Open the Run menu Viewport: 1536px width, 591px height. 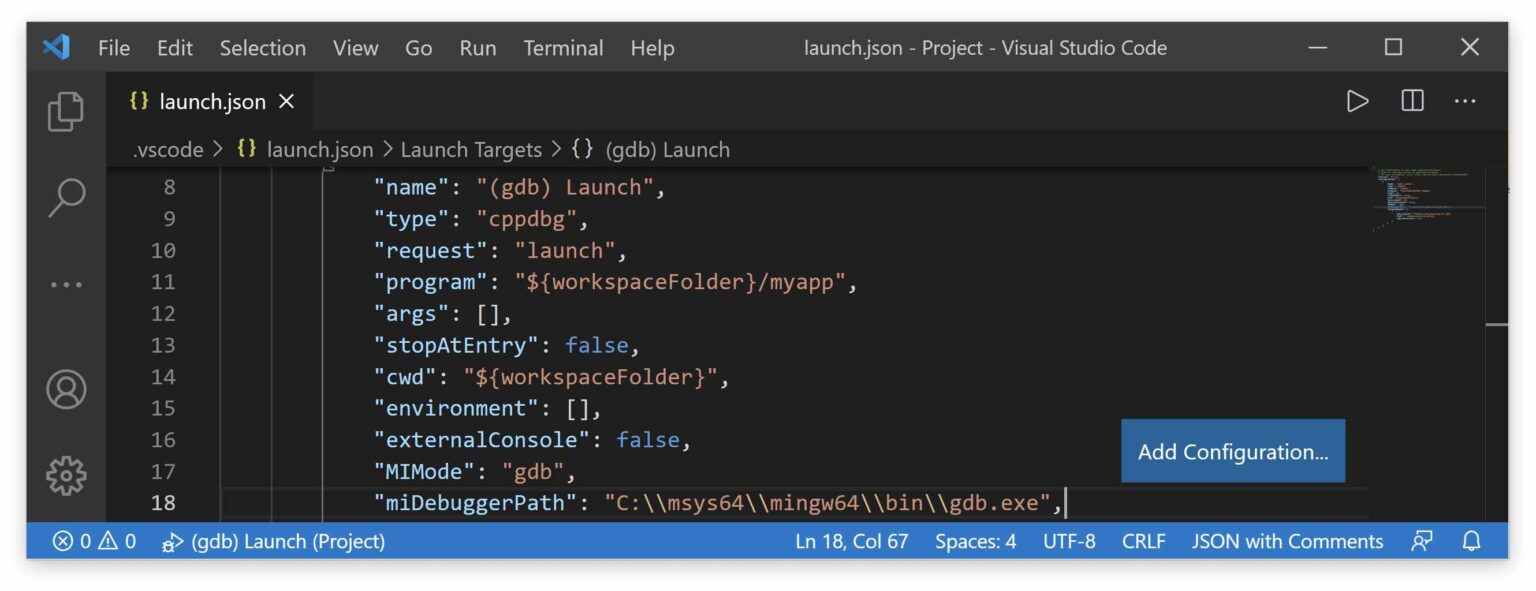tap(477, 47)
